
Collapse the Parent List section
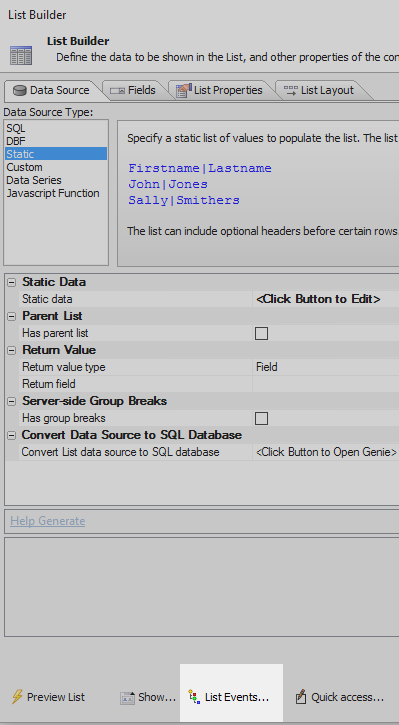coord(12,317)
